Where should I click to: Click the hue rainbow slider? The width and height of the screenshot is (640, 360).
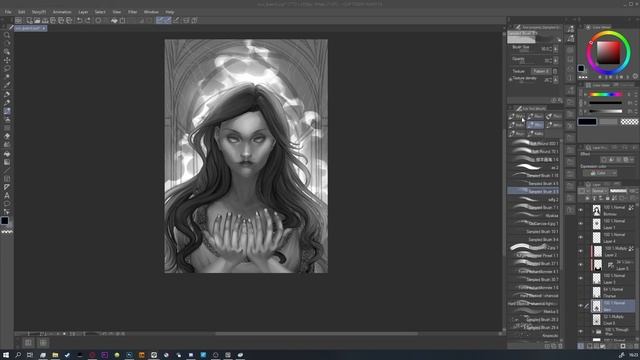605,94
